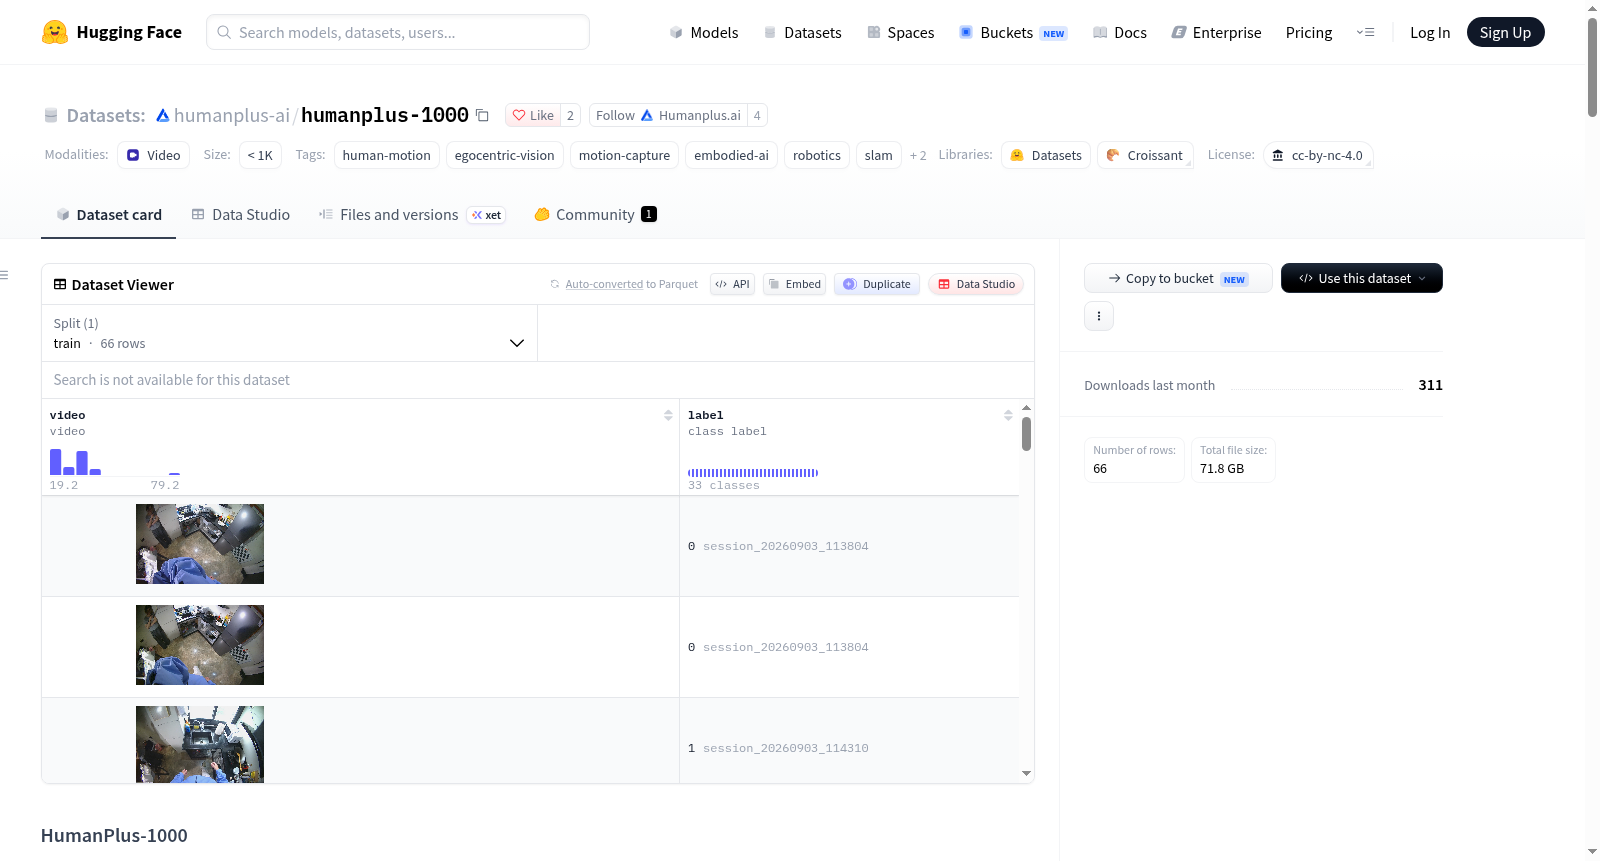Click the video length histogram bars

(115, 461)
